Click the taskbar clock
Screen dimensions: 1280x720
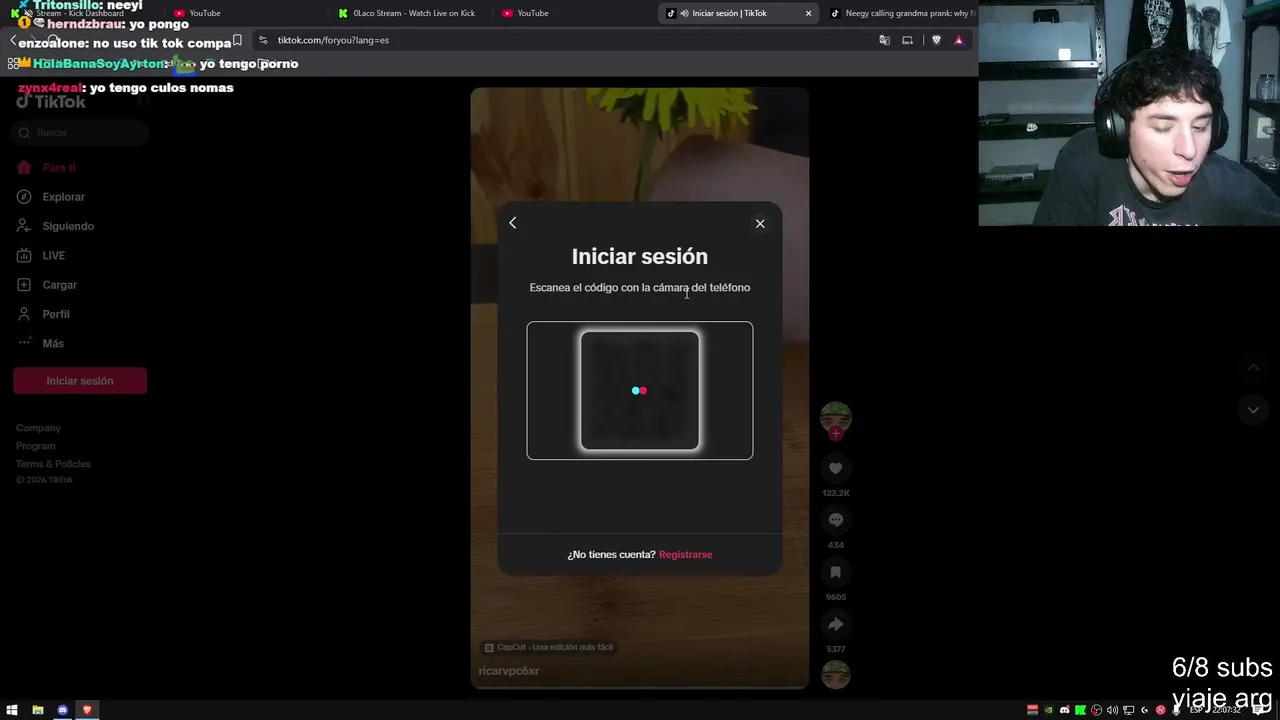pyautogui.click(x=1227, y=710)
